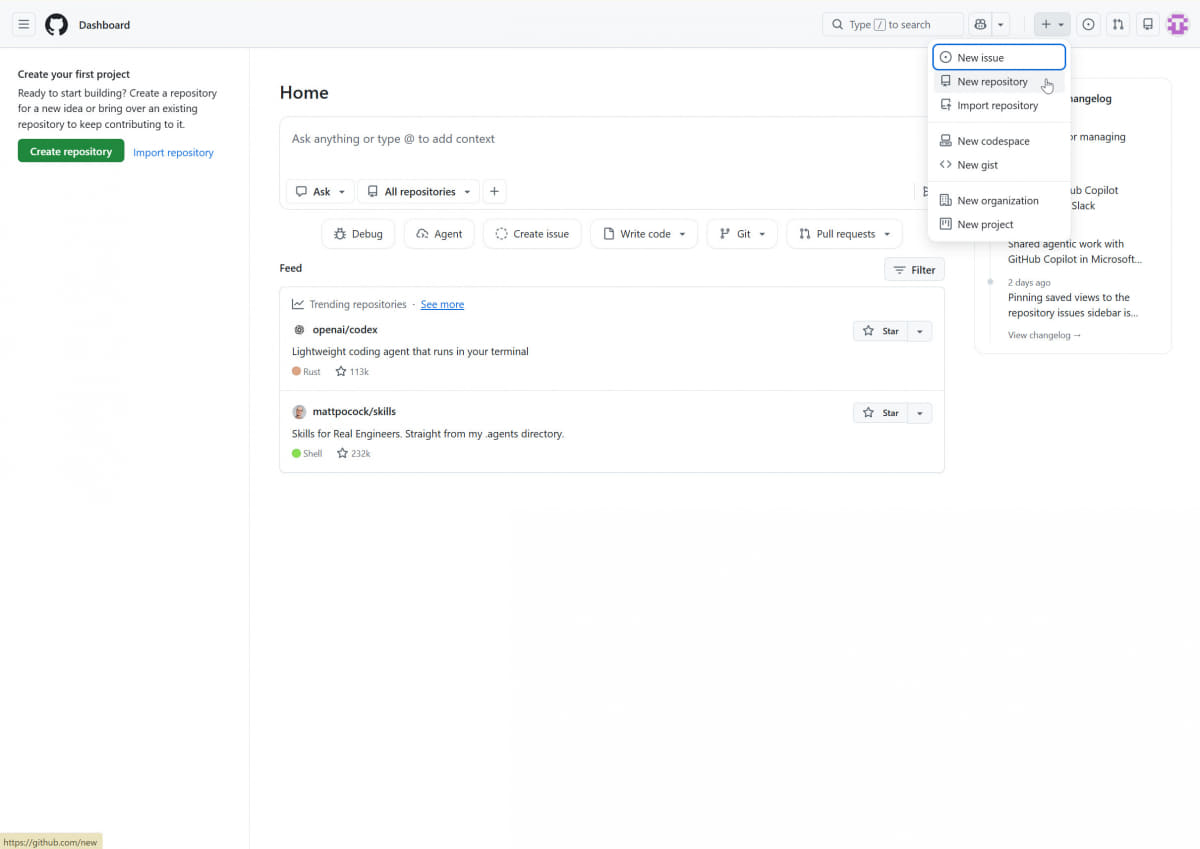Open the mattpocock/skills repository link
Viewport: 1200px width, 849px height.
pos(354,412)
